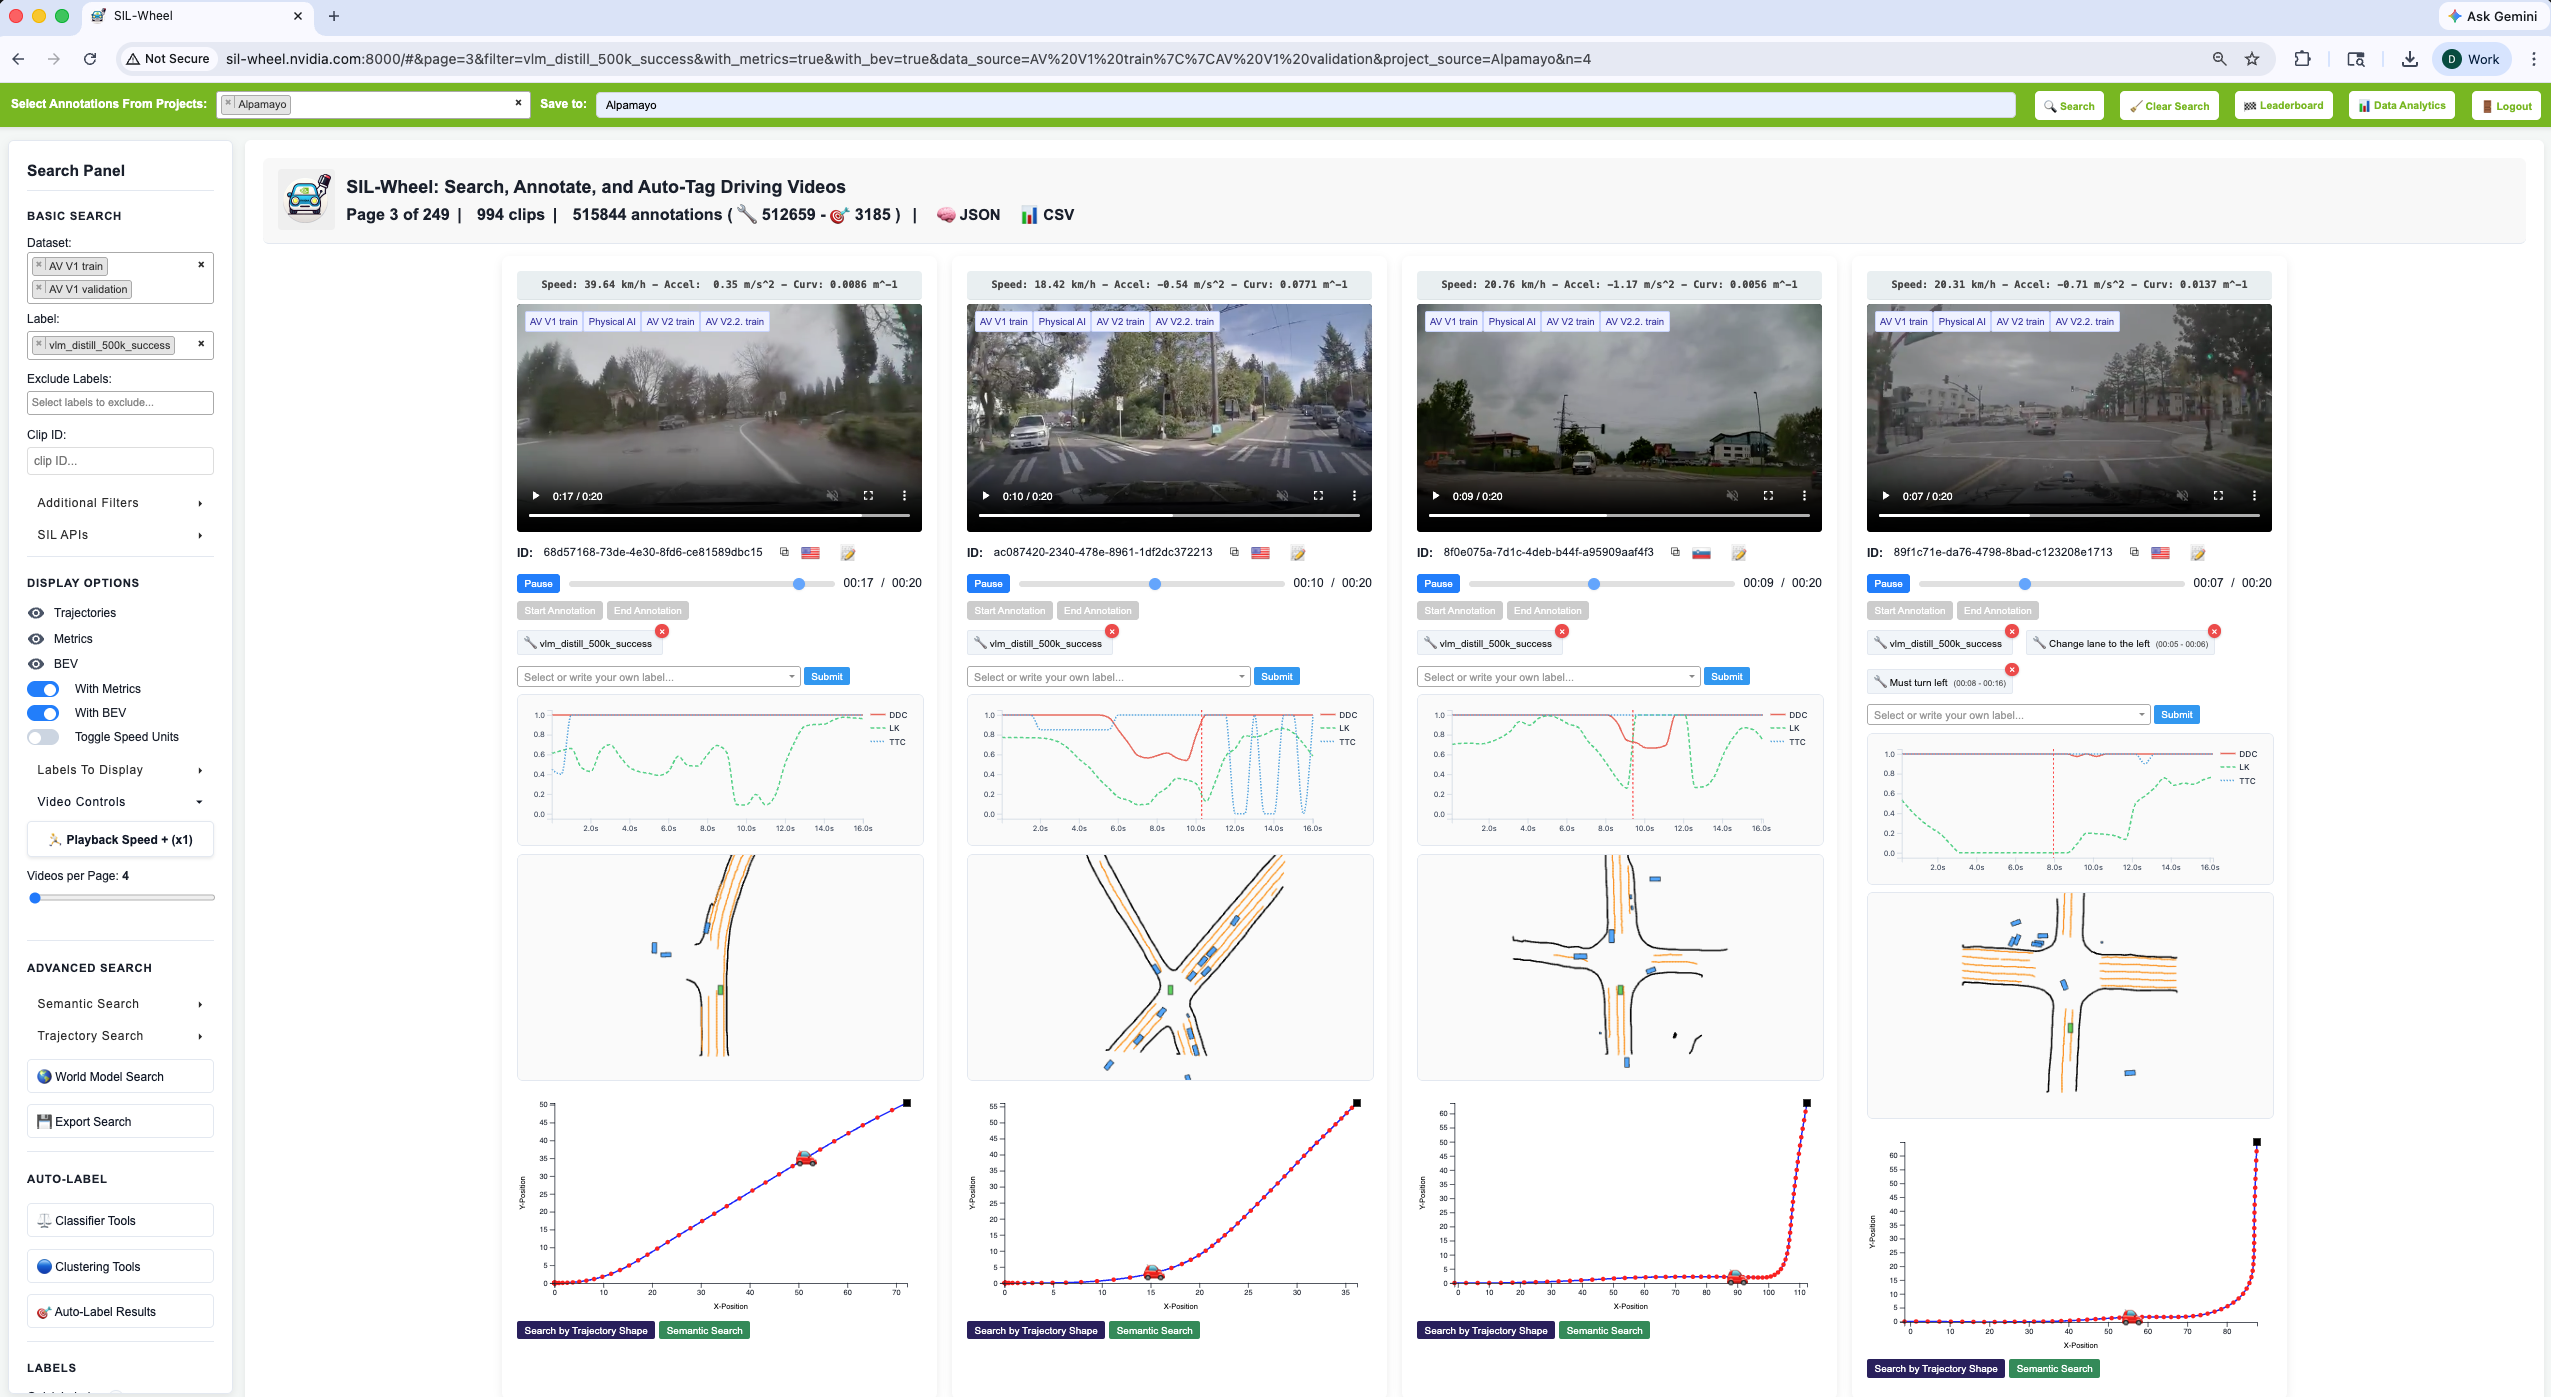Collapse Video Controls section
This screenshot has width=2551, height=1397.
[x=120, y=802]
